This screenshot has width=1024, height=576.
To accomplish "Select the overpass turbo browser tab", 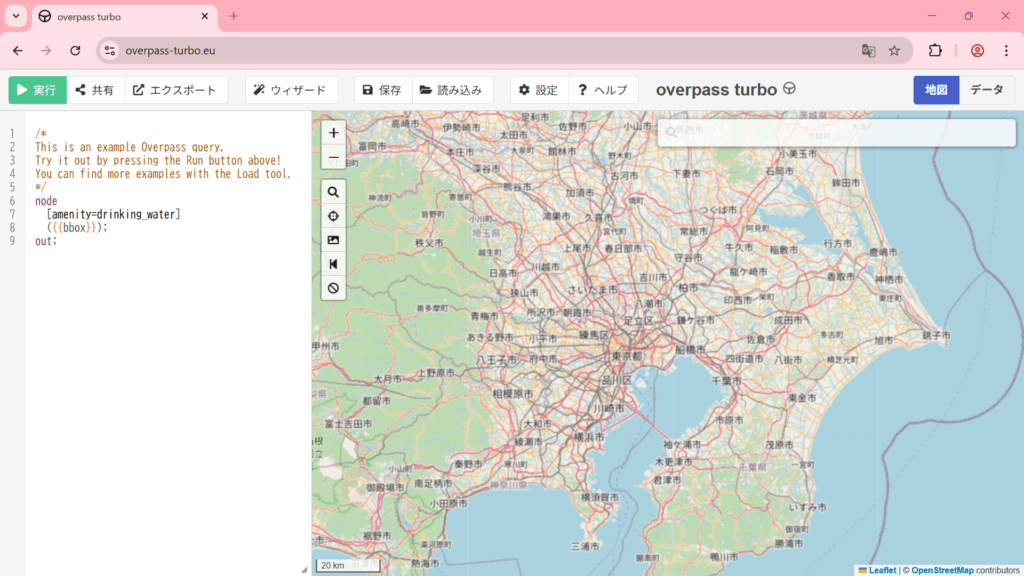I will (x=124, y=16).
